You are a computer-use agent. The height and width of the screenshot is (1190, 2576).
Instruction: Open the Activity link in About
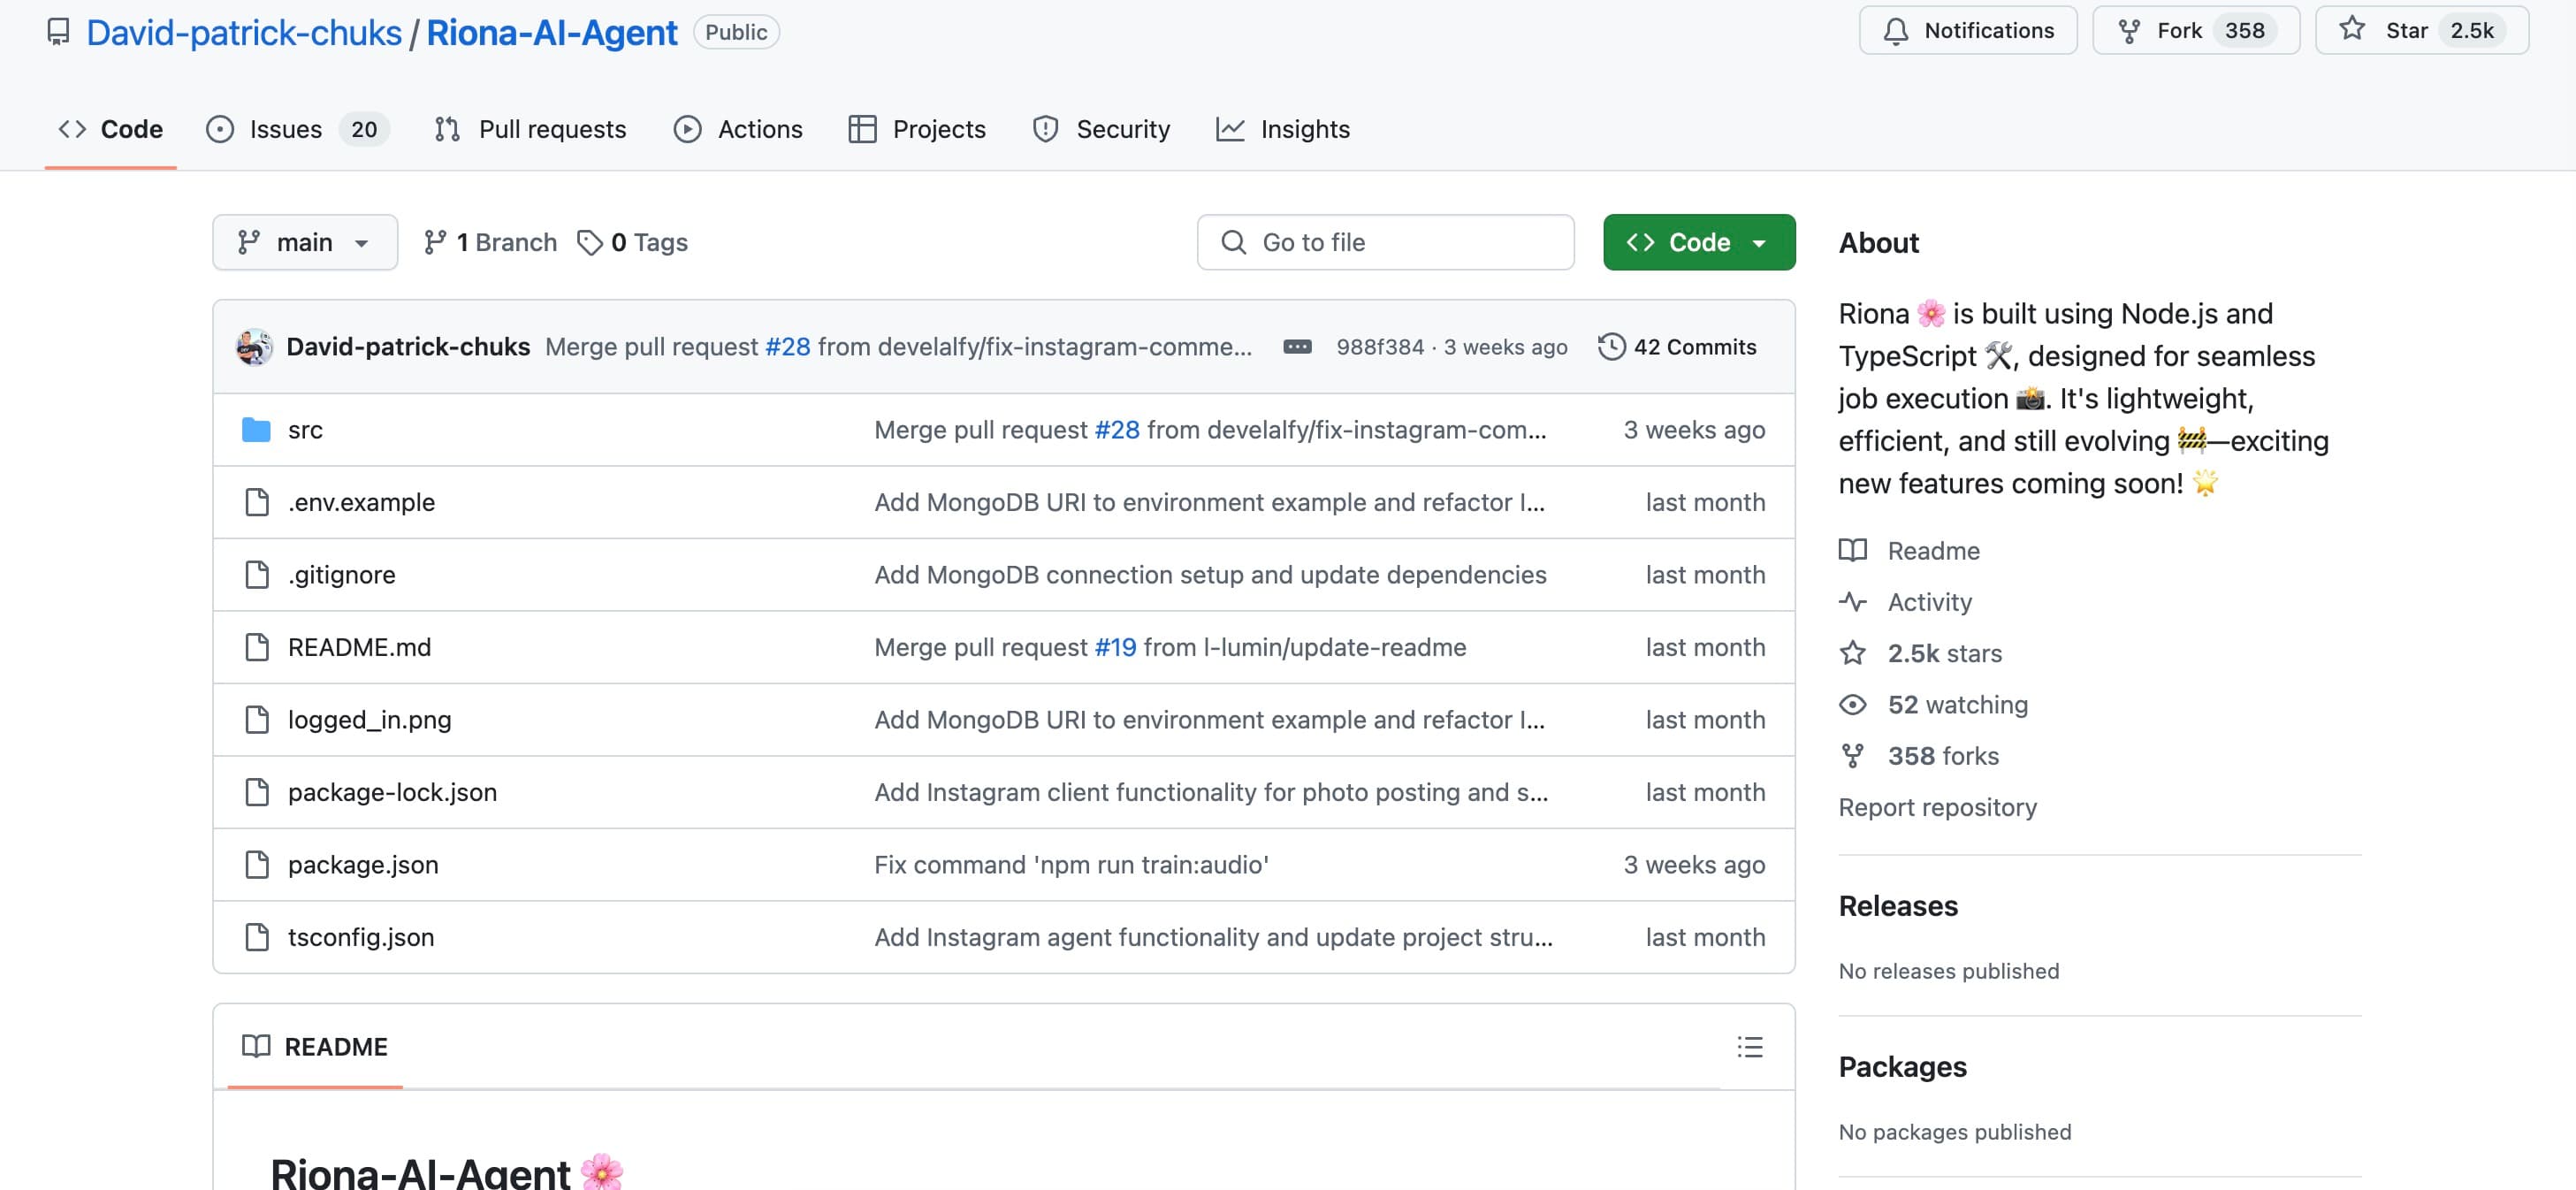(1905, 602)
